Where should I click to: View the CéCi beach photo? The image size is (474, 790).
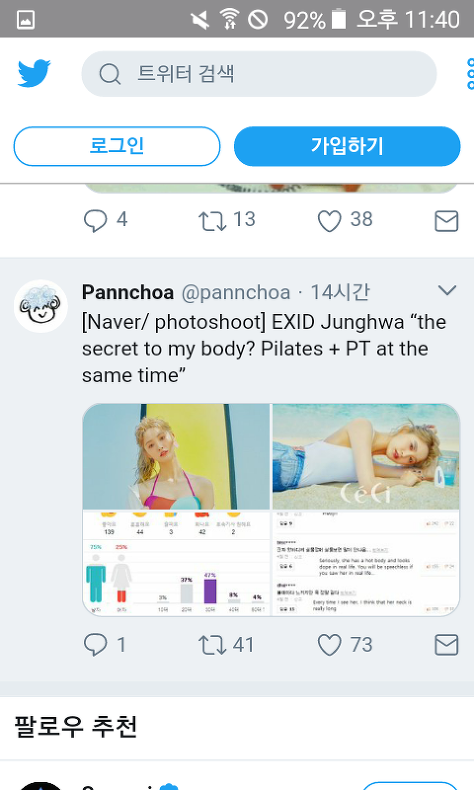[366, 456]
